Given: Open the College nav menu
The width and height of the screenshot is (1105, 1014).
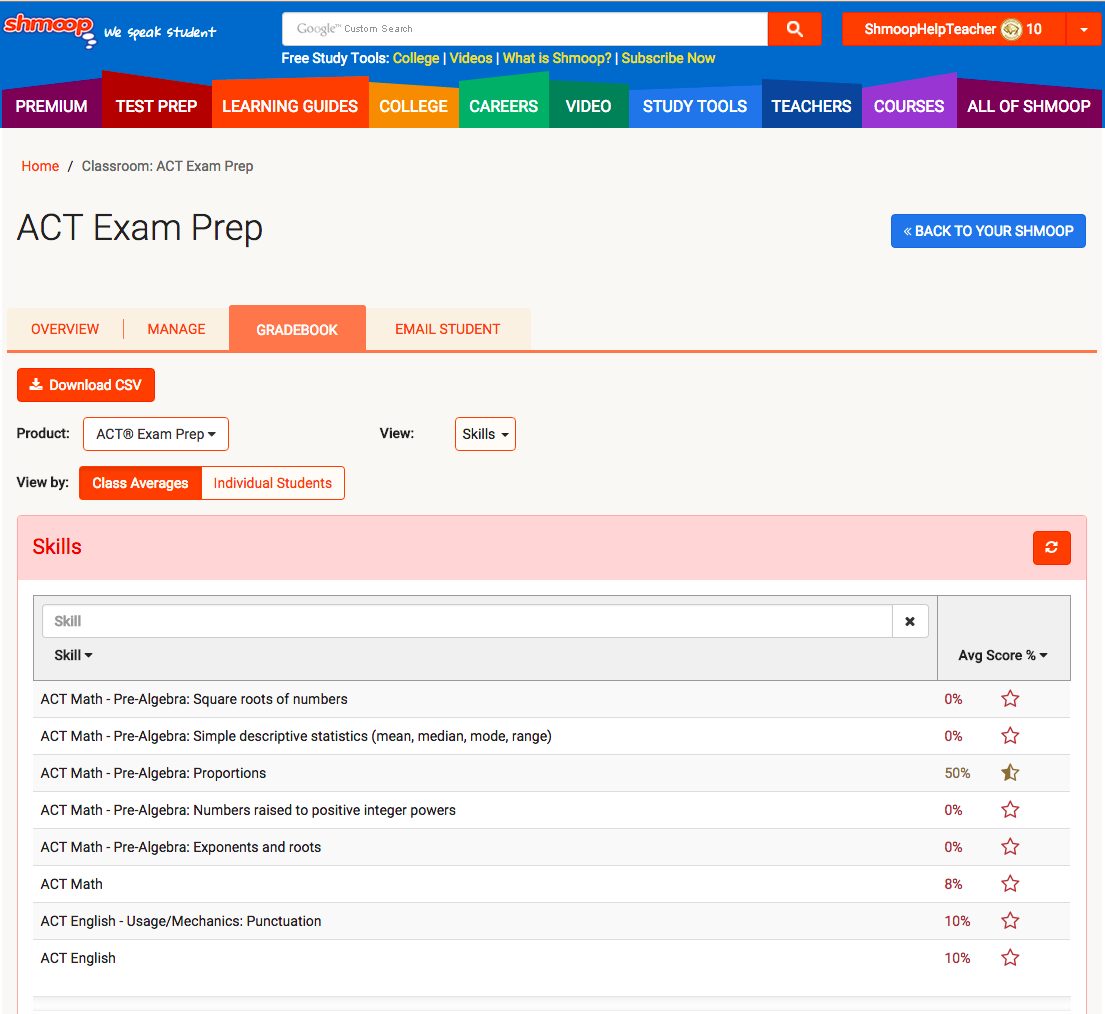Looking at the screenshot, I should coord(414,106).
